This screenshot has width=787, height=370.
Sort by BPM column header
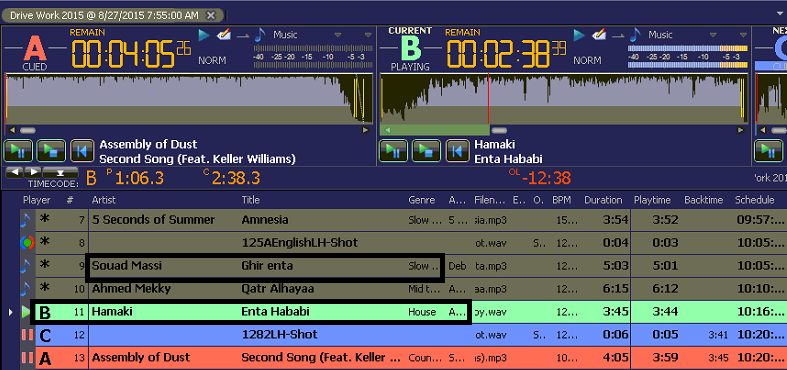tap(562, 200)
